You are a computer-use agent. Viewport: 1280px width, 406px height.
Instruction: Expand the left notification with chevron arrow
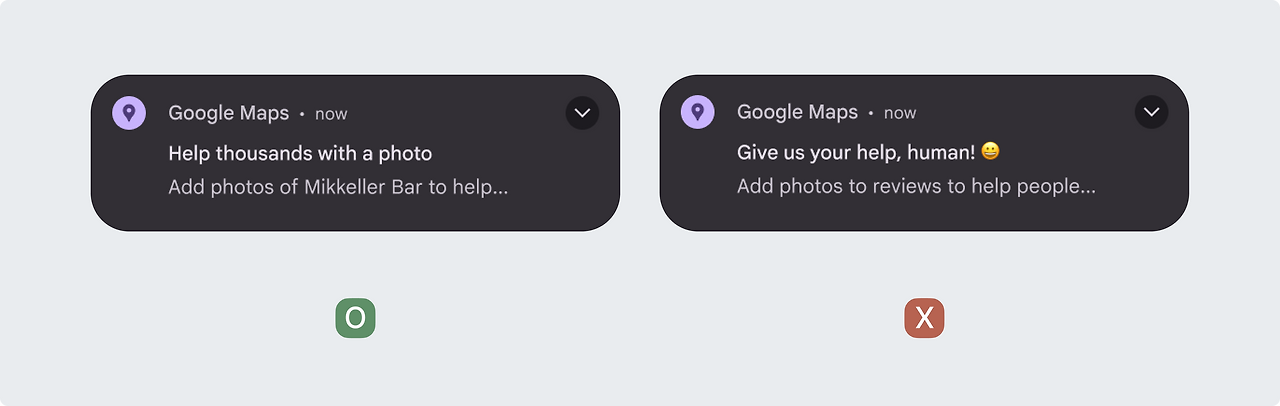click(582, 112)
